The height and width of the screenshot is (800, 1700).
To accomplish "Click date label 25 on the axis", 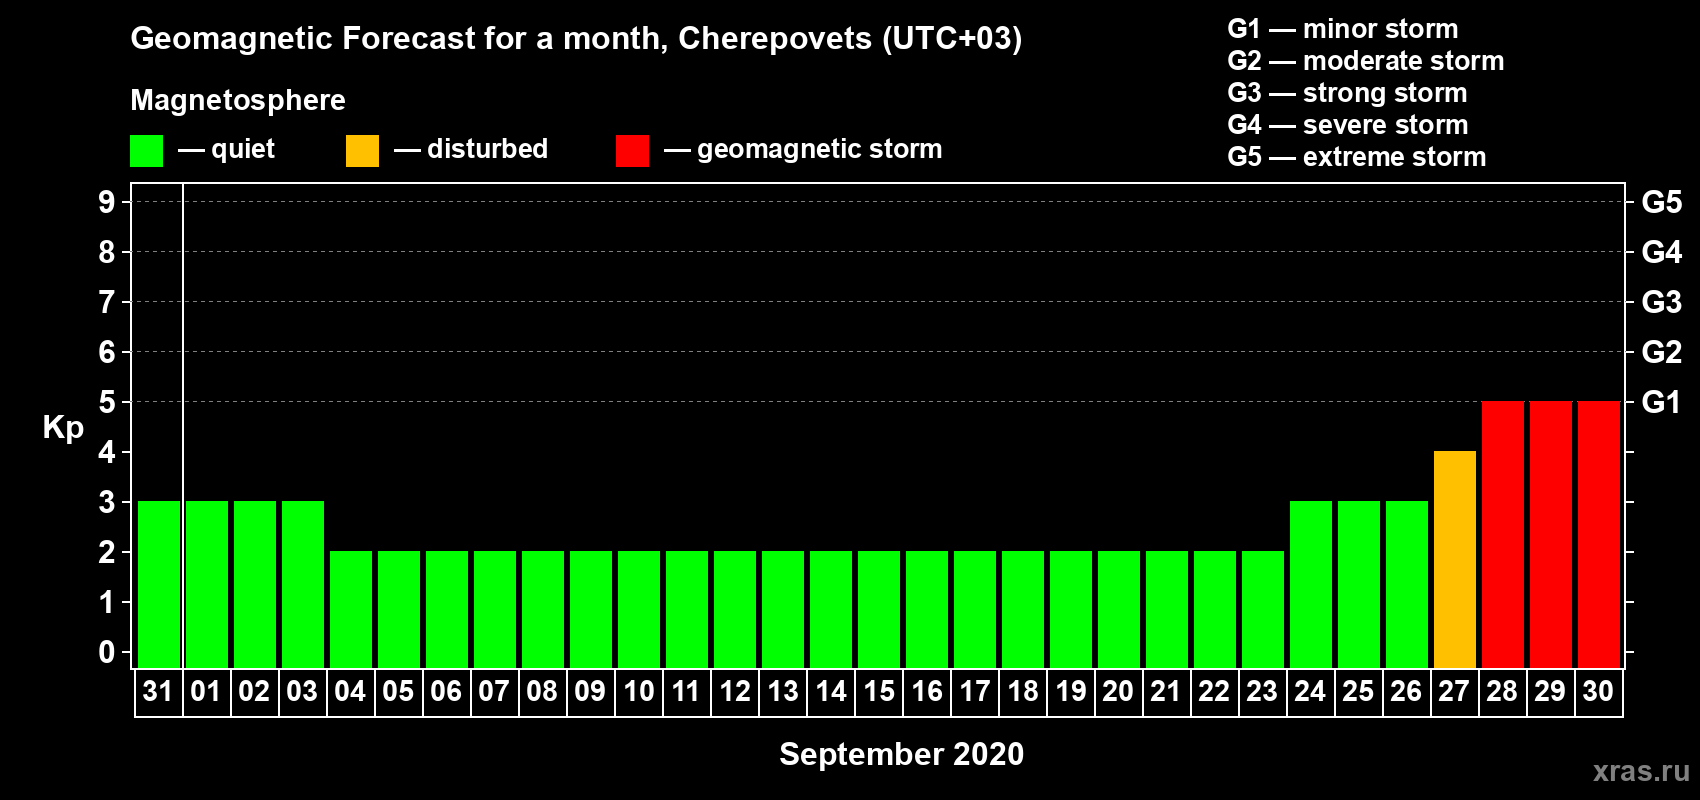I will pos(1358,691).
